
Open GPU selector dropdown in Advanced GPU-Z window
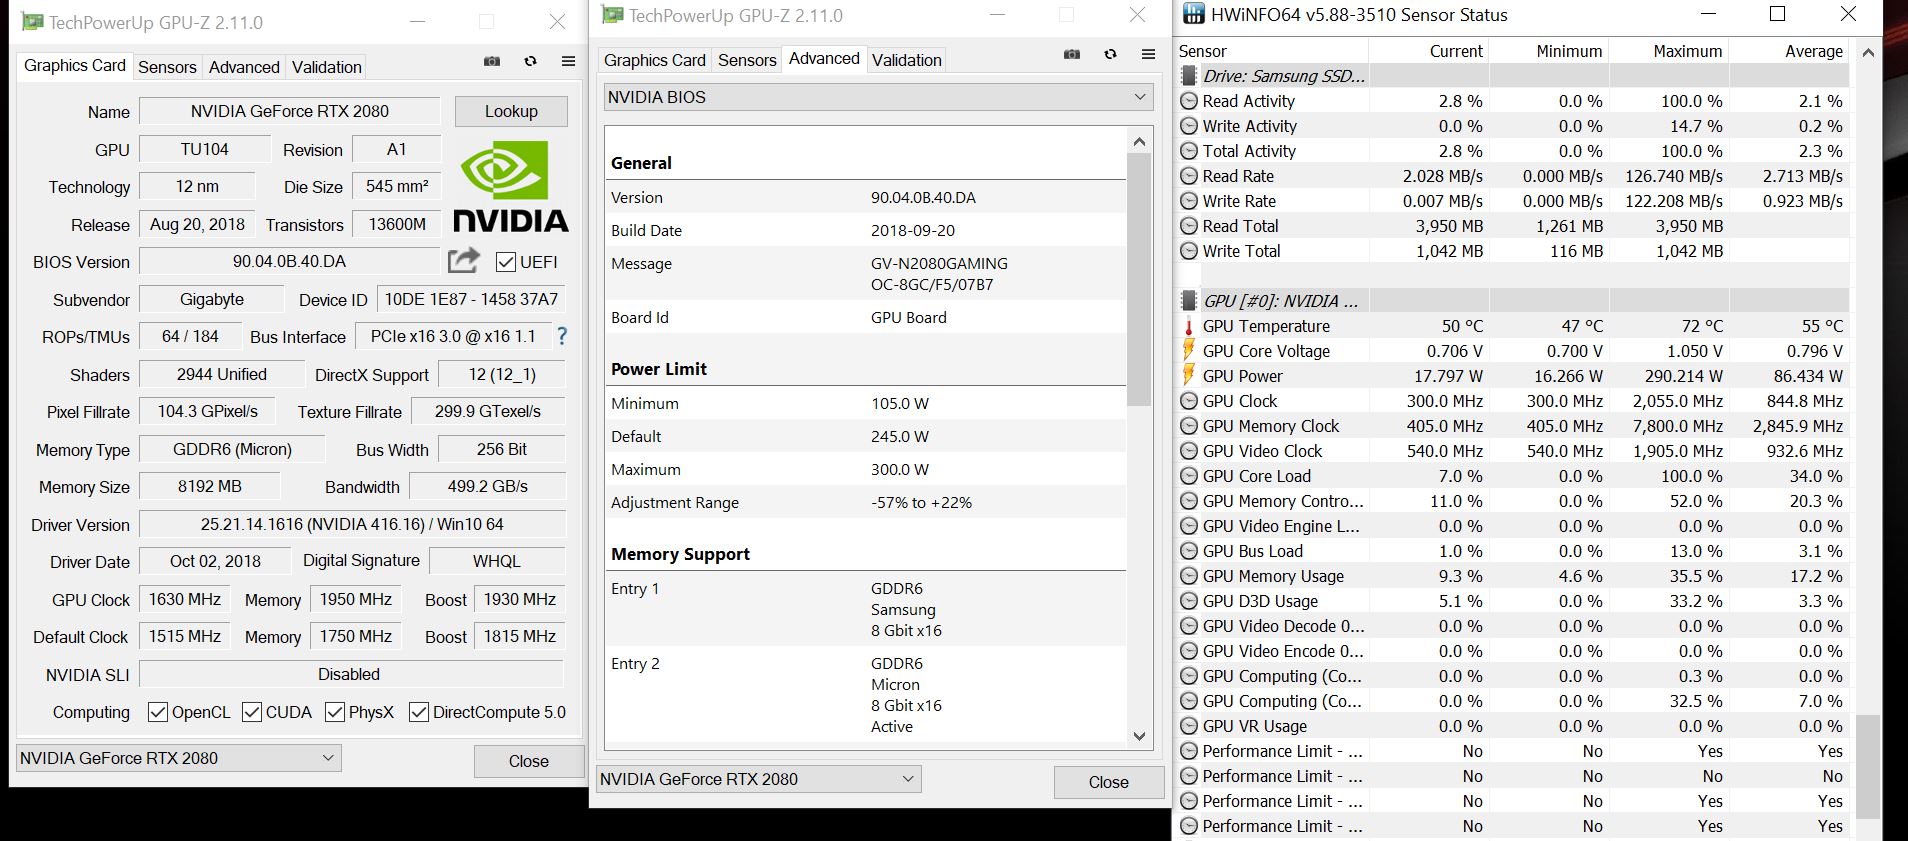[x=759, y=779]
